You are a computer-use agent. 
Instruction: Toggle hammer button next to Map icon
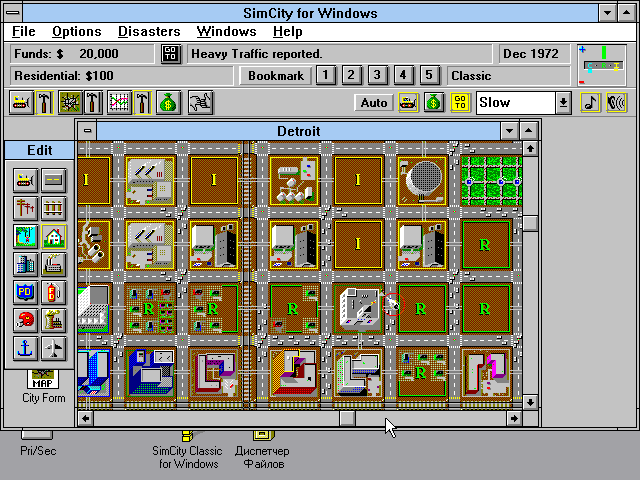pyautogui.click(x=93, y=102)
